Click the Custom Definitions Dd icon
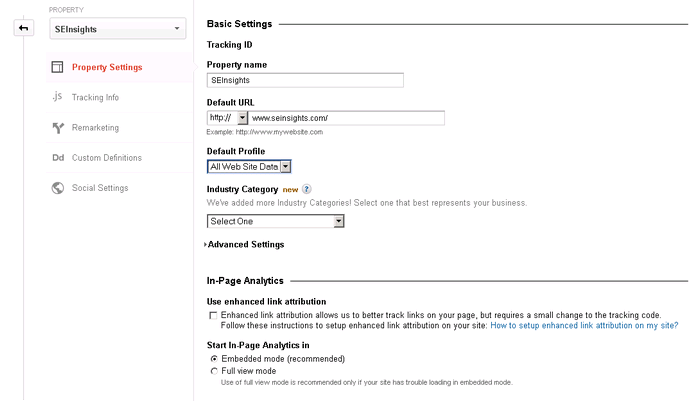Viewport: 700px width, 401px height. pos(57,158)
